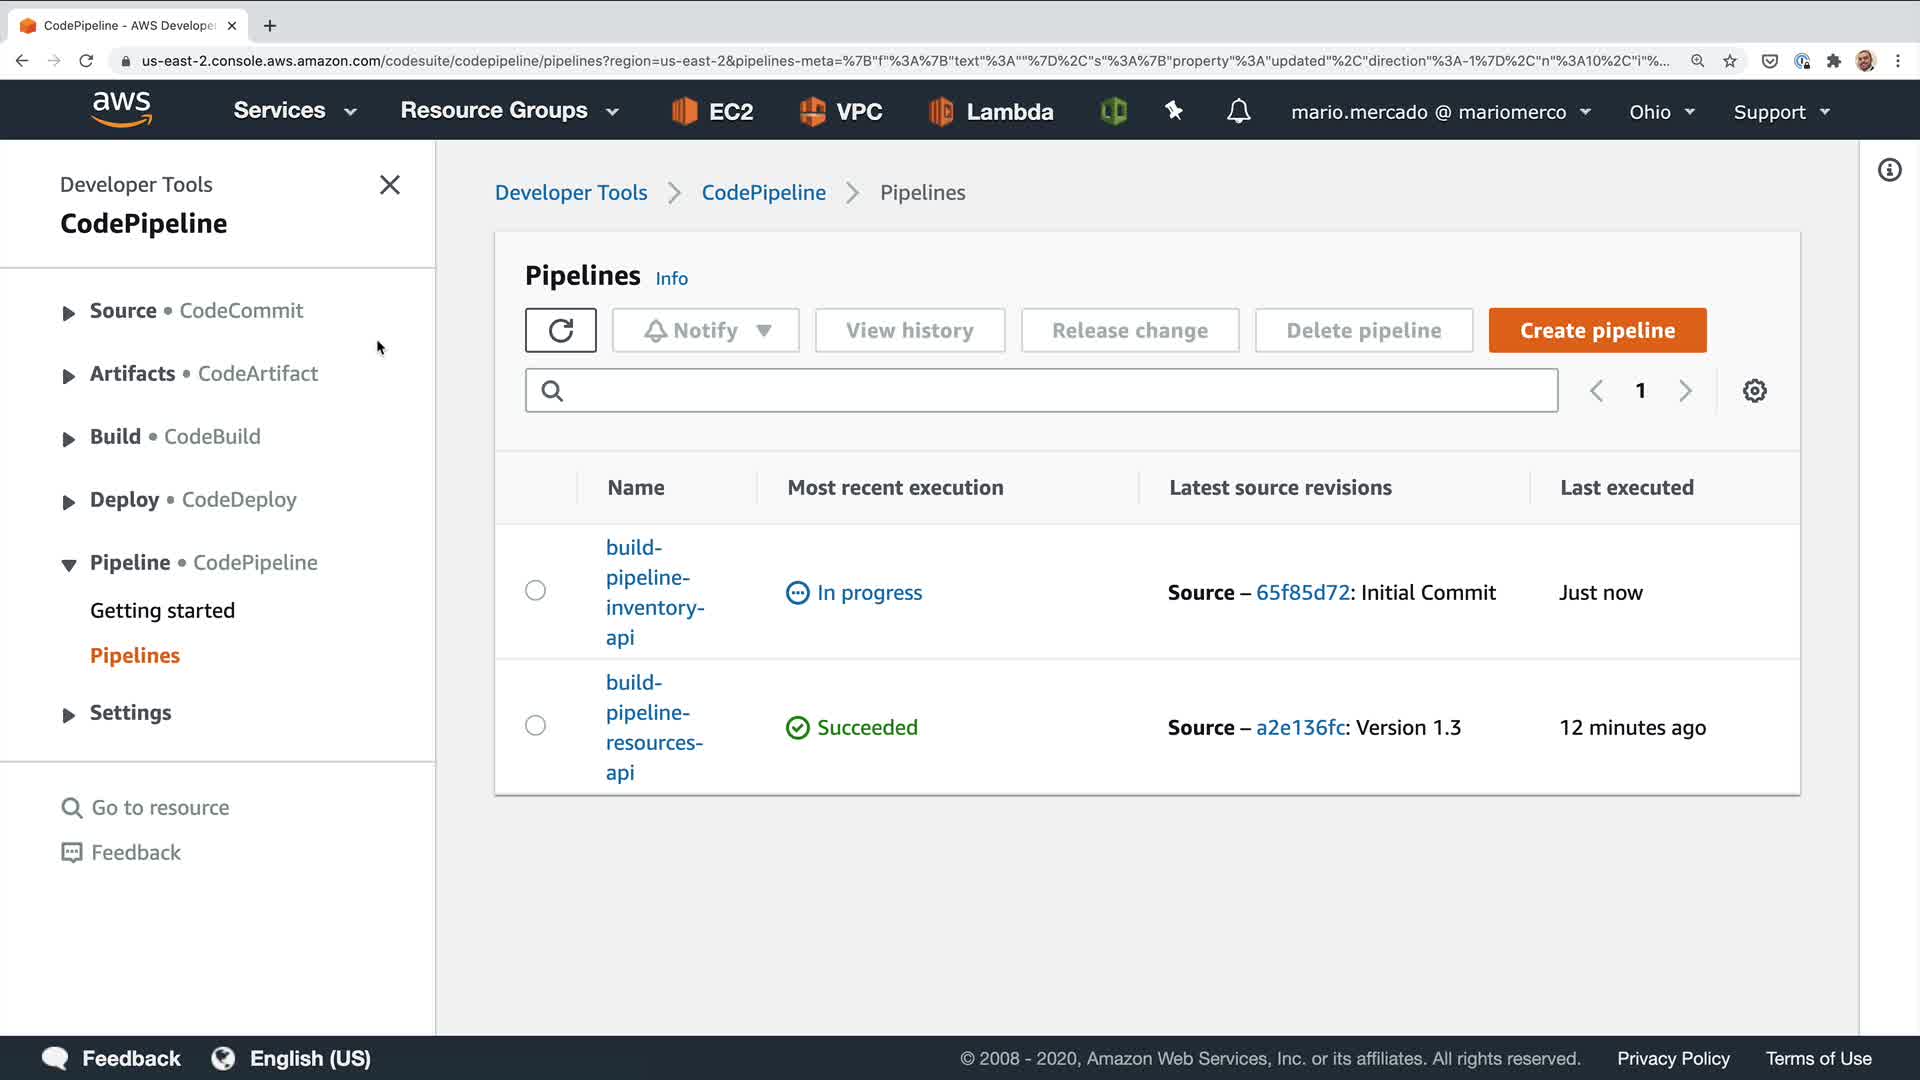Open the Ohio region dropdown
Image resolution: width=1920 pixels, height=1080 pixels.
pyautogui.click(x=1661, y=112)
